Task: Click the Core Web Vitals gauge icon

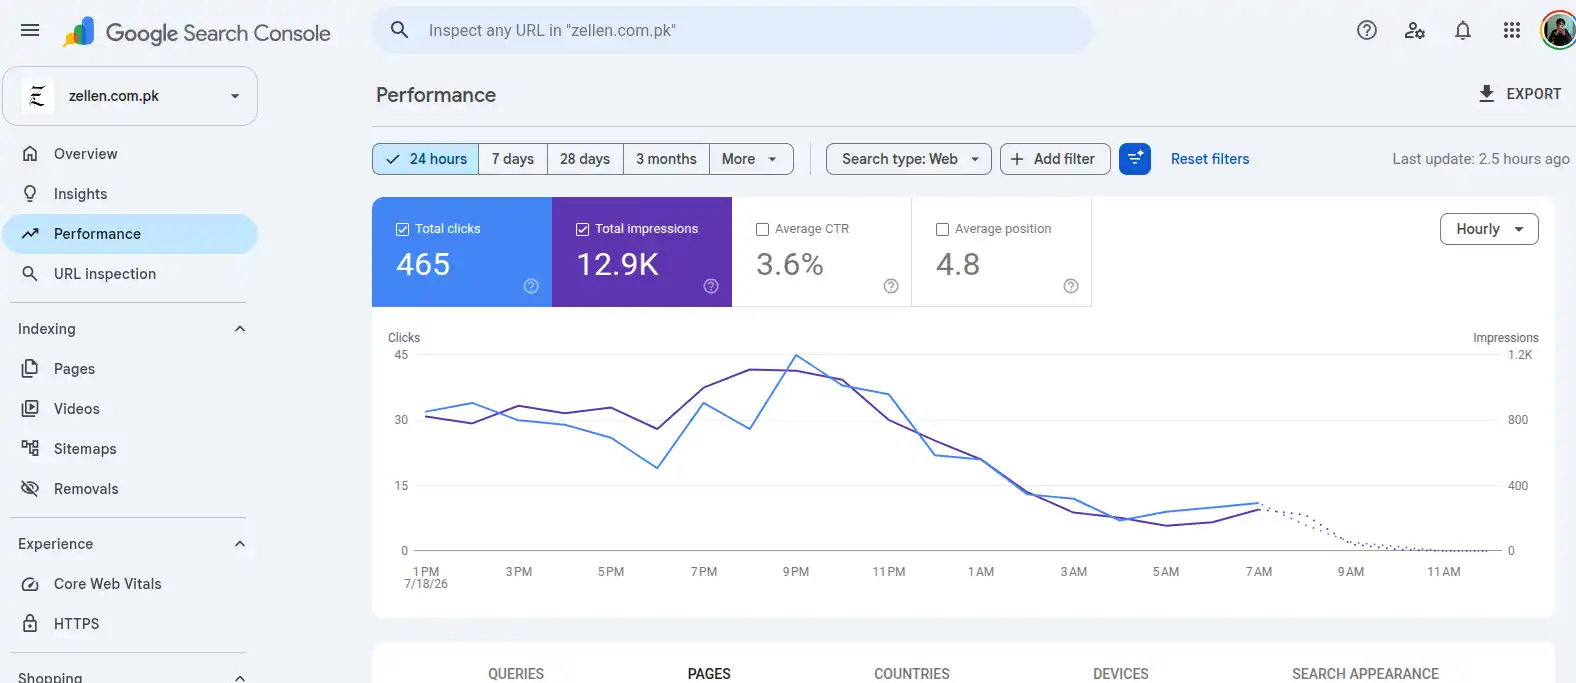Action: pos(30,584)
